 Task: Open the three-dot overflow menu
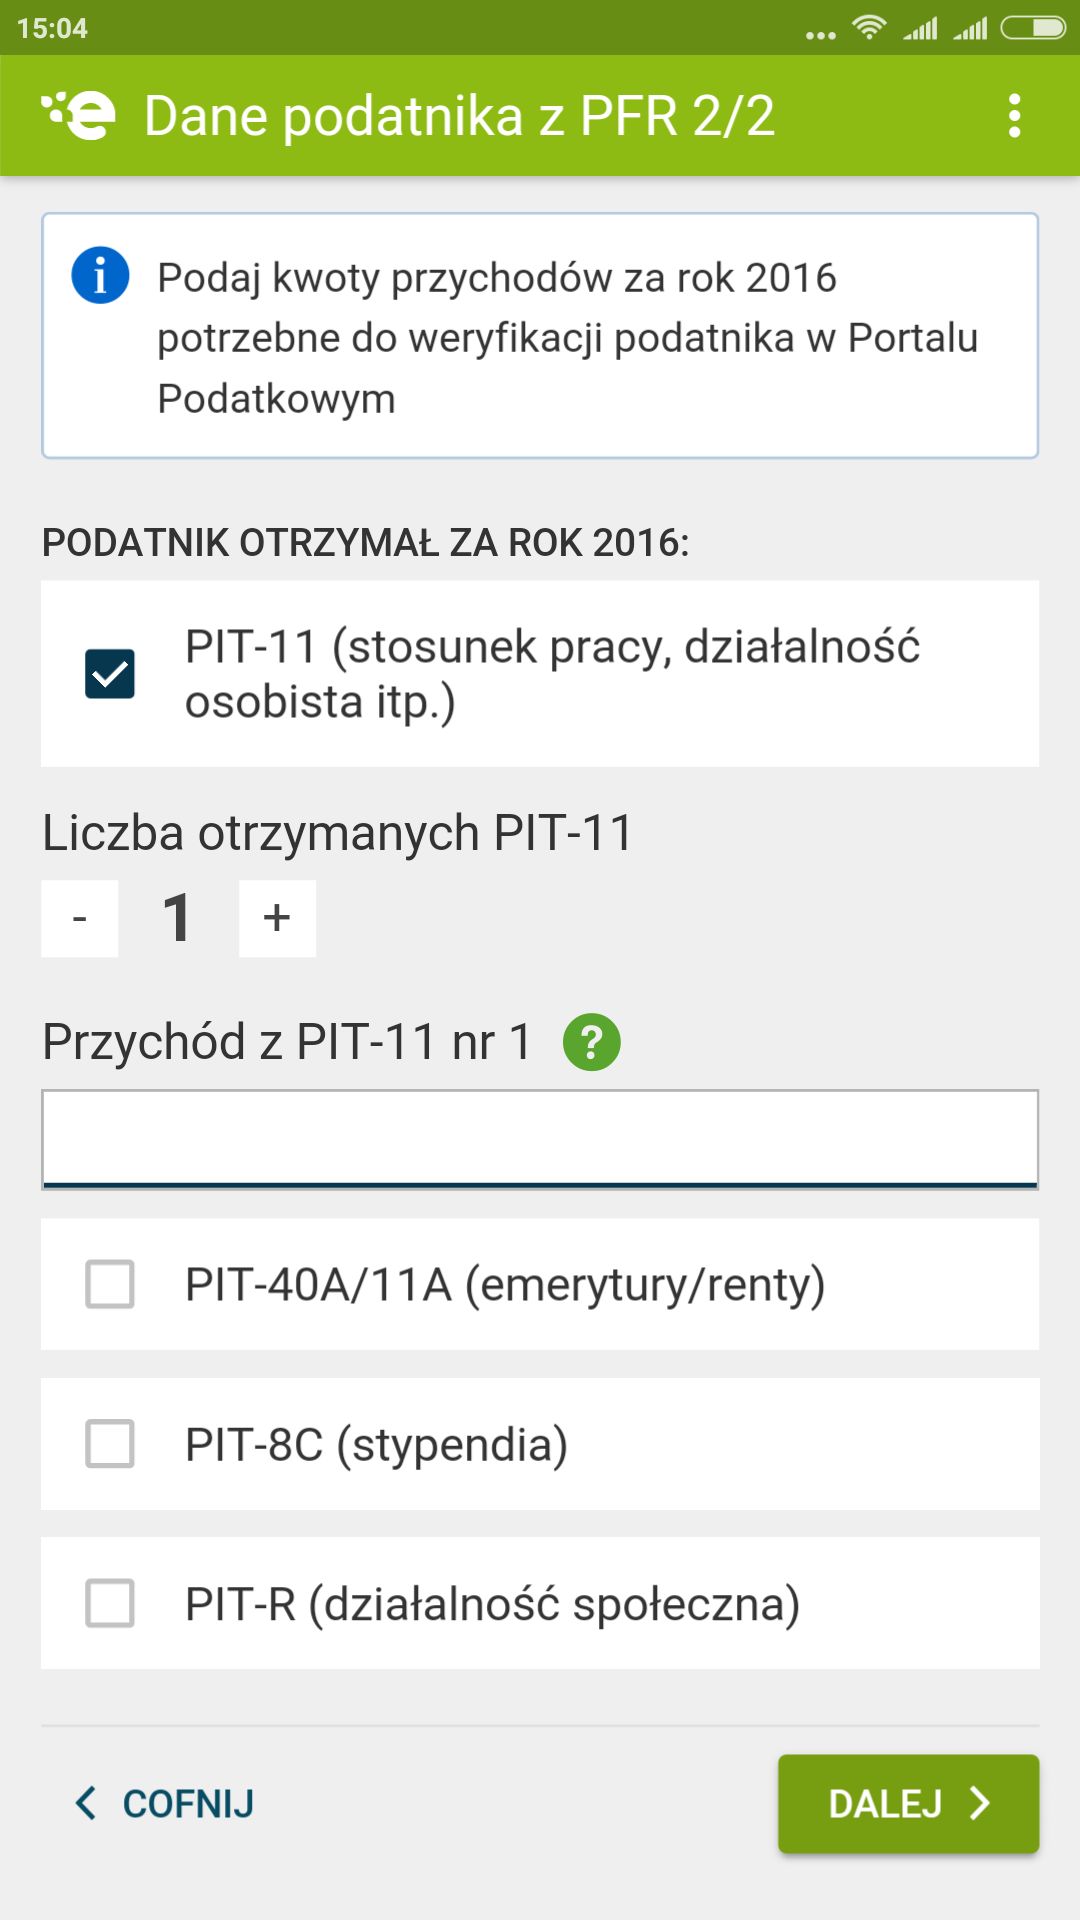pyautogui.click(x=1014, y=116)
